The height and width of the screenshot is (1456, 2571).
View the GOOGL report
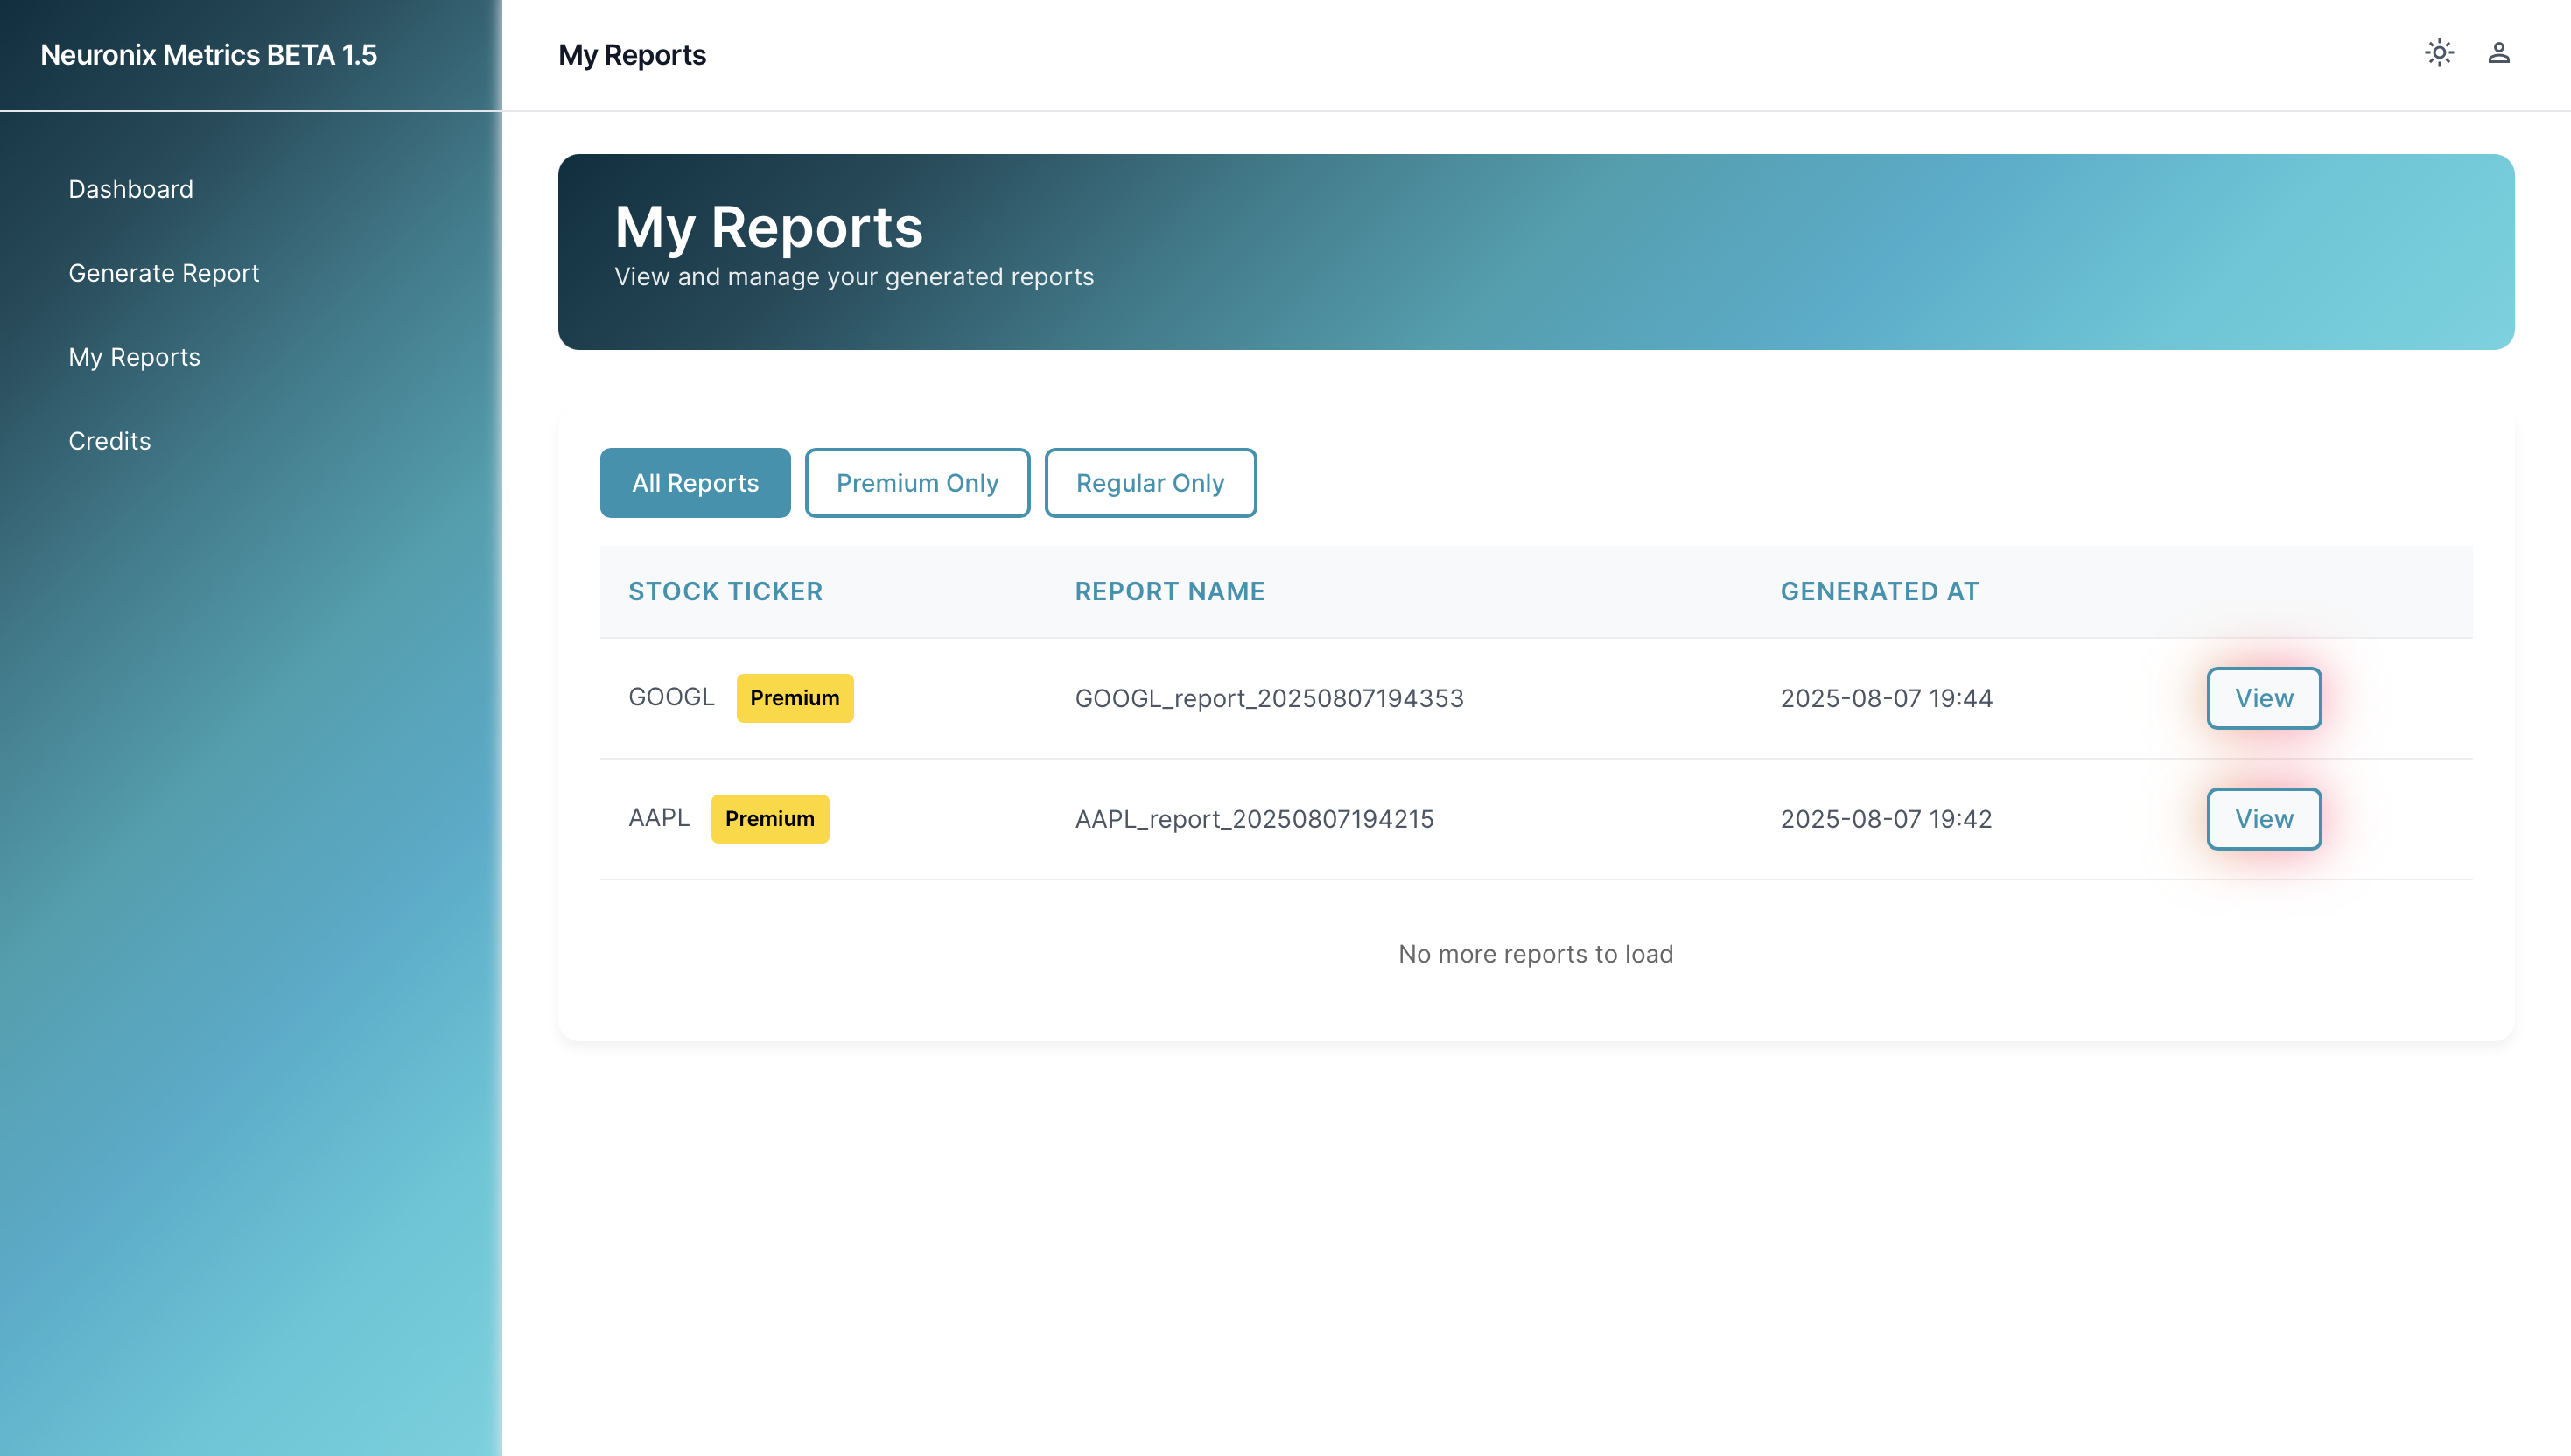click(x=2263, y=698)
